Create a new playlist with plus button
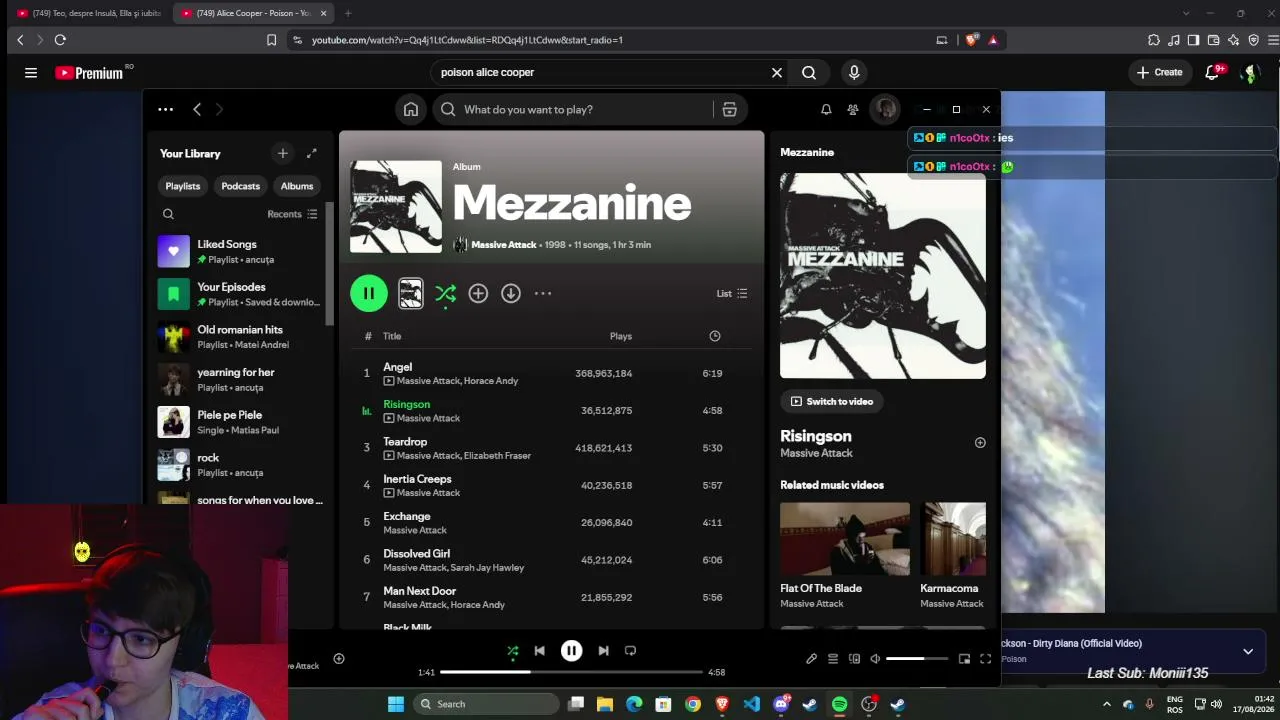The width and height of the screenshot is (1280, 720). click(283, 153)
